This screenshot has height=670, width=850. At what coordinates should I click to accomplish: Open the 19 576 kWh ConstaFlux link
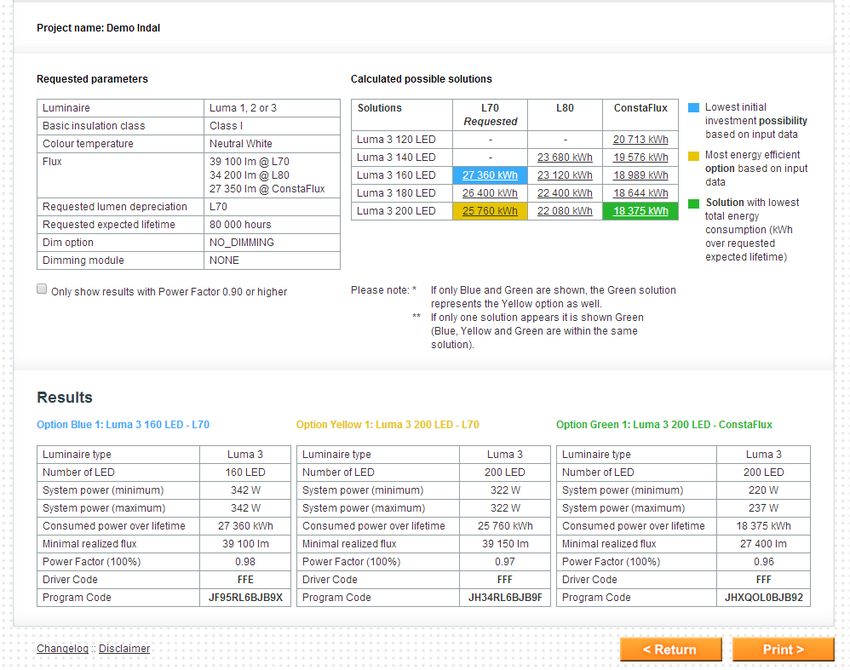pos(640,157)
